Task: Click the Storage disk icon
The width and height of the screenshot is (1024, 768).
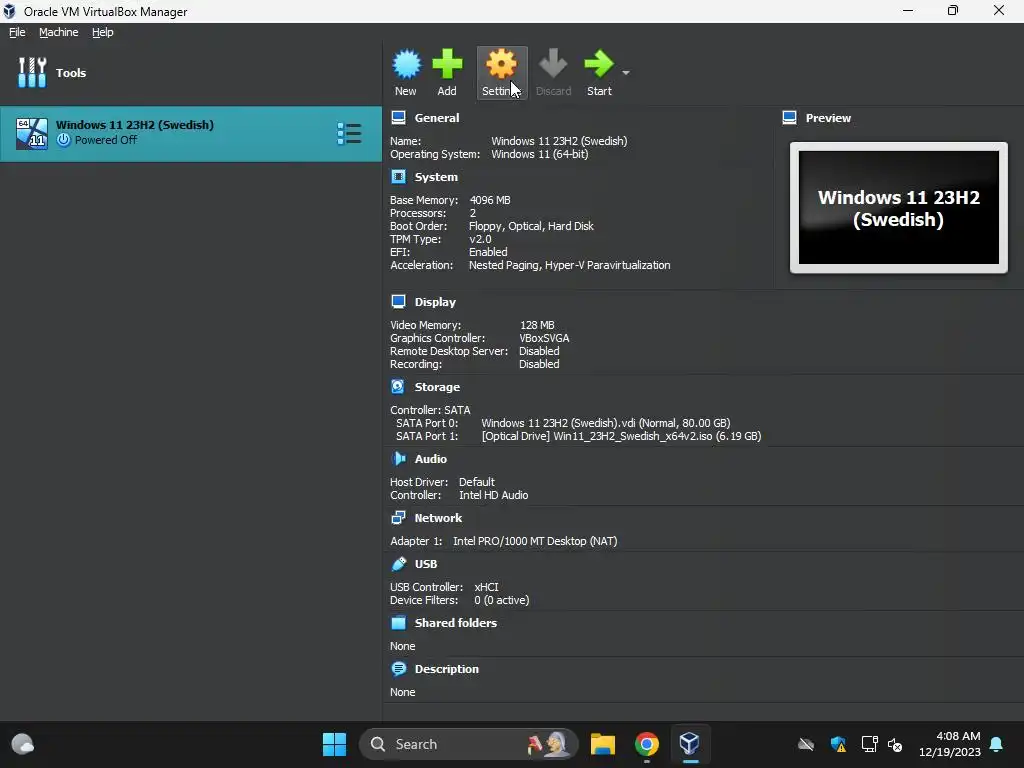Action: [398, 386]
